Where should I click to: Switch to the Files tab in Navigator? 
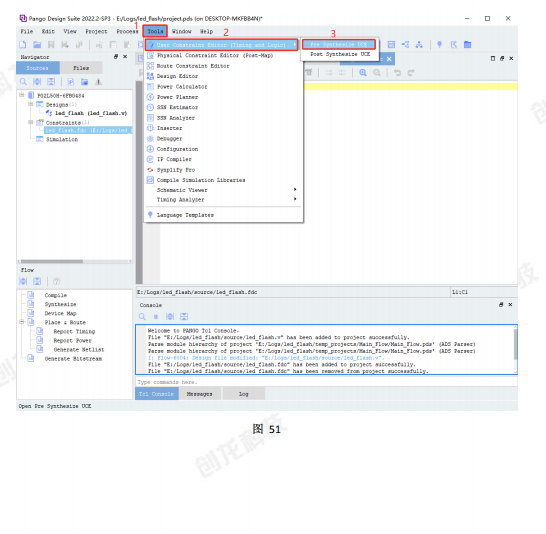81,68
